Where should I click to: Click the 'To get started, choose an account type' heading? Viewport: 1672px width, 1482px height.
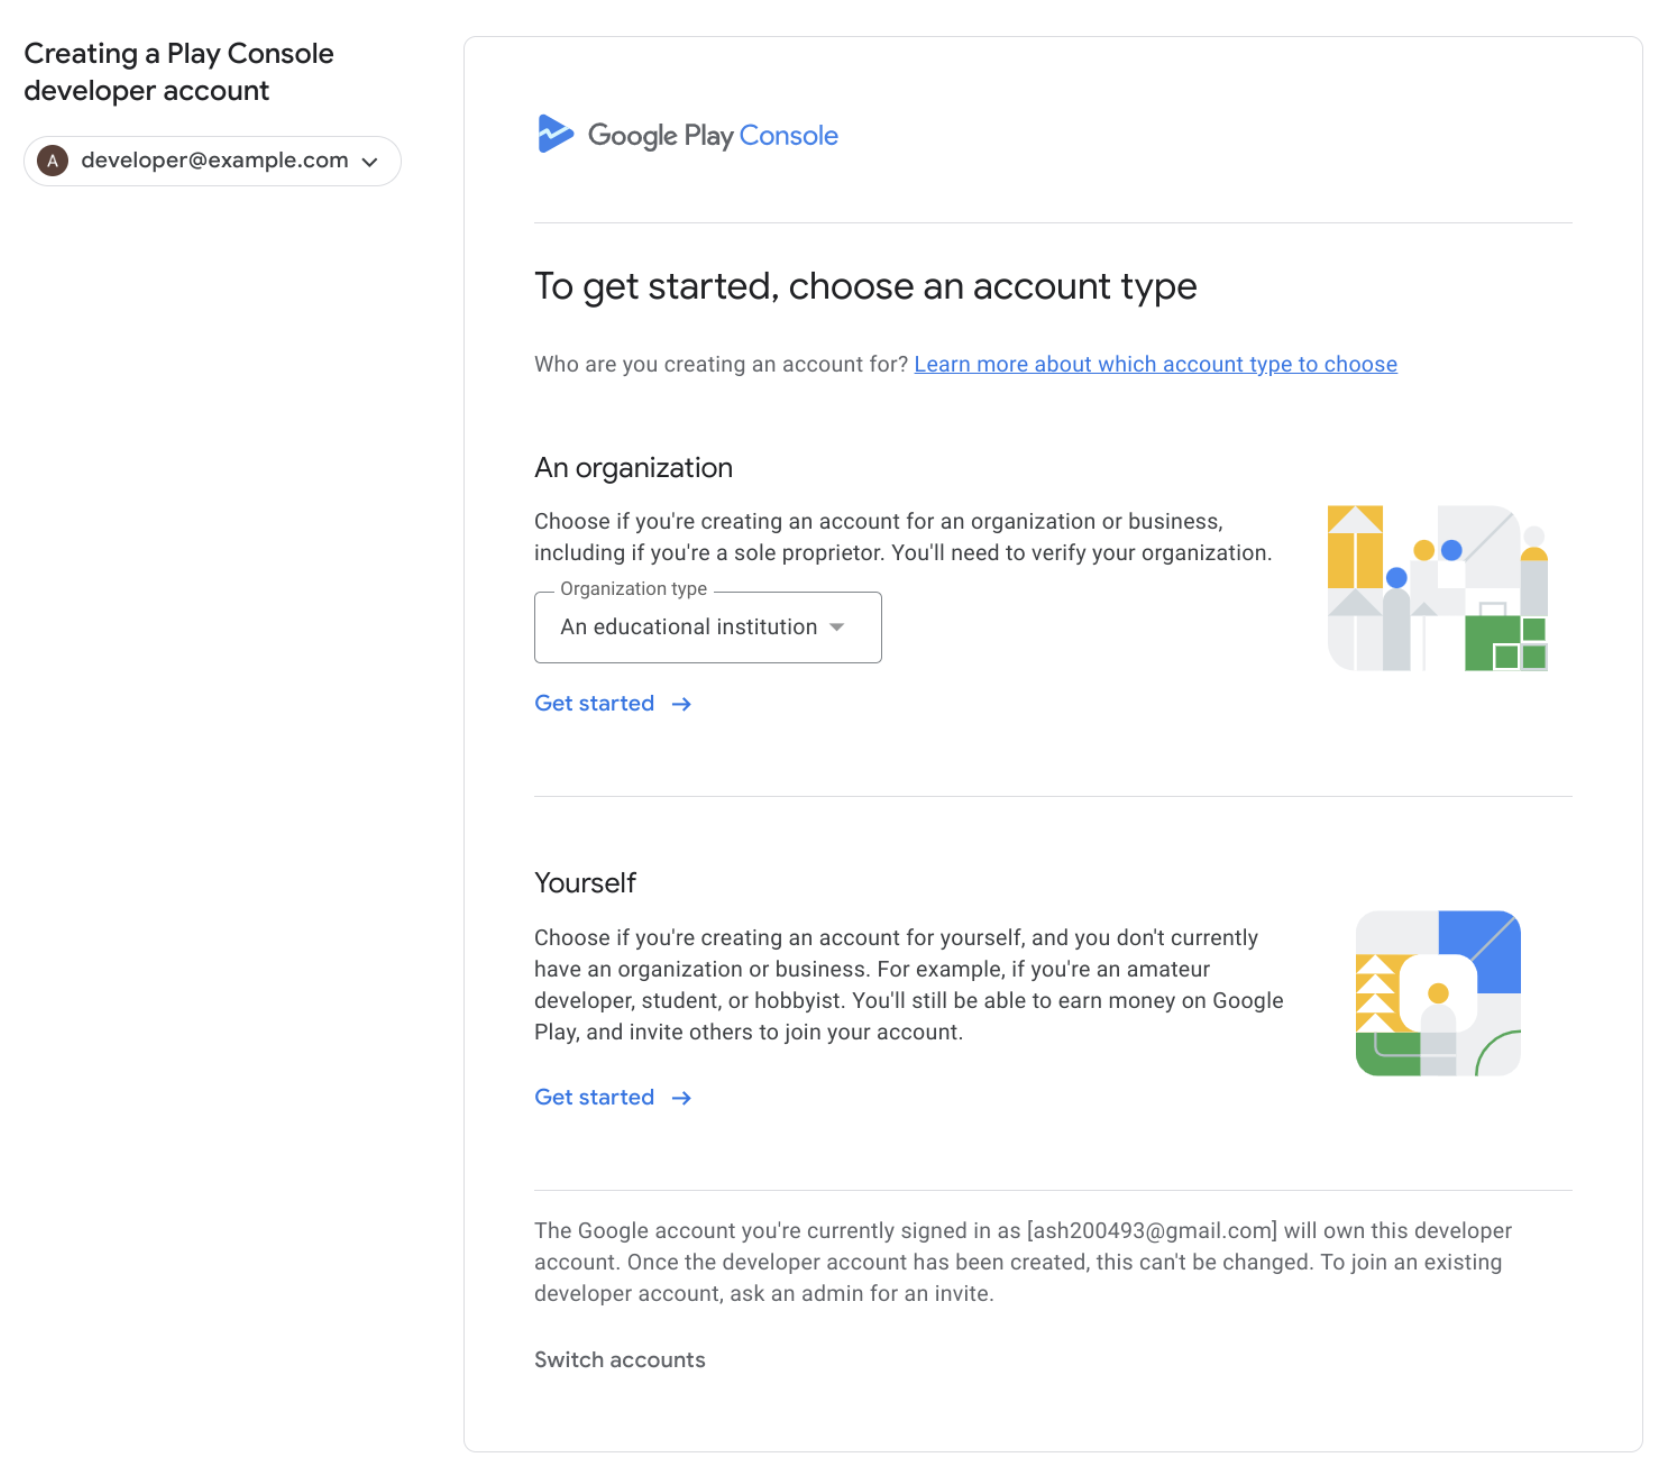tap(865, 287)
